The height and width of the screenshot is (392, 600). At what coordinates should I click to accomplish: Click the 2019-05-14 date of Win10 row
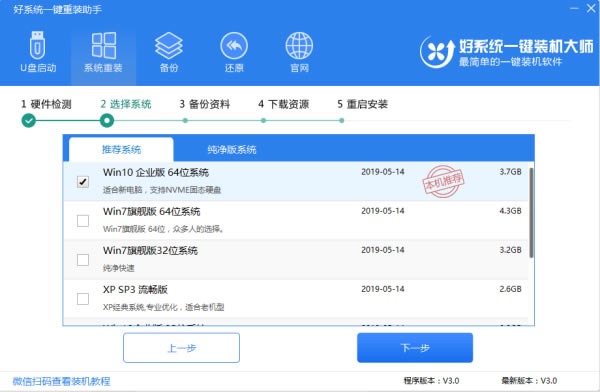tap(383, 172)
